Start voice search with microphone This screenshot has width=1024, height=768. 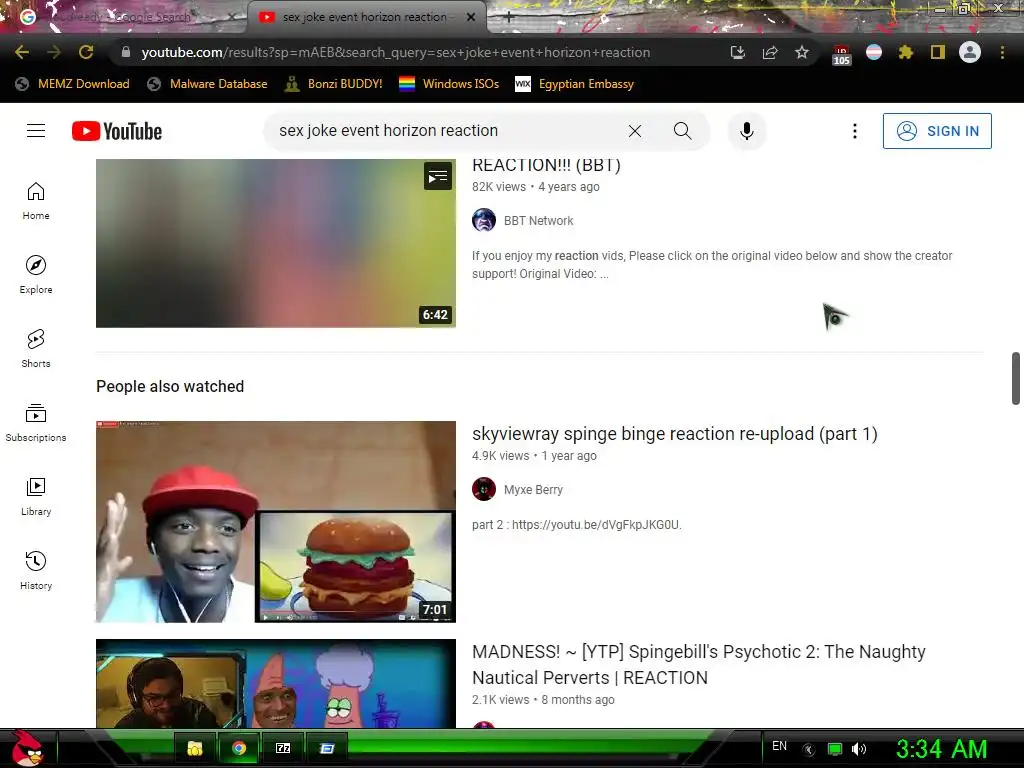[x=746, y=131]
